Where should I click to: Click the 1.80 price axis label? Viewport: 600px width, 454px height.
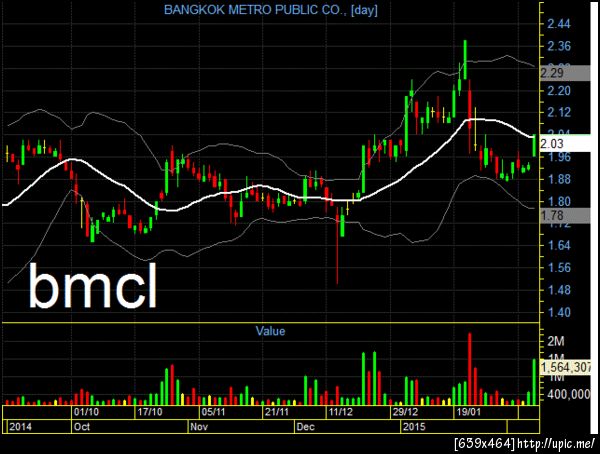(559, 201)
